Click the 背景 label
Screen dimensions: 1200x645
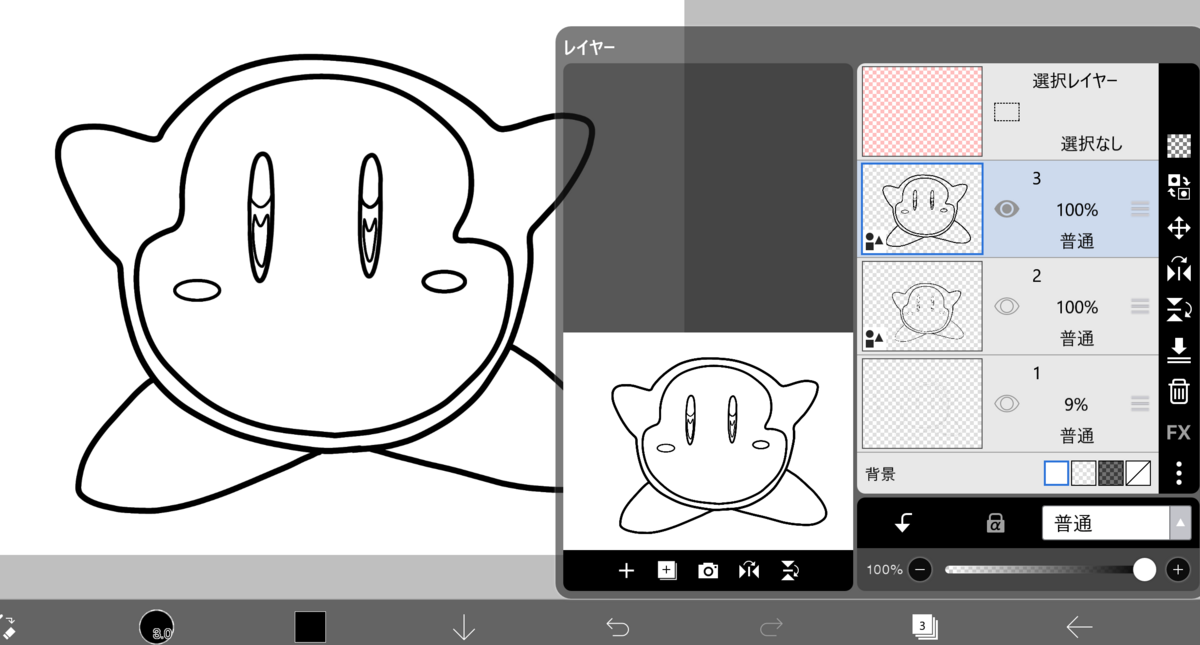(880, 474)
